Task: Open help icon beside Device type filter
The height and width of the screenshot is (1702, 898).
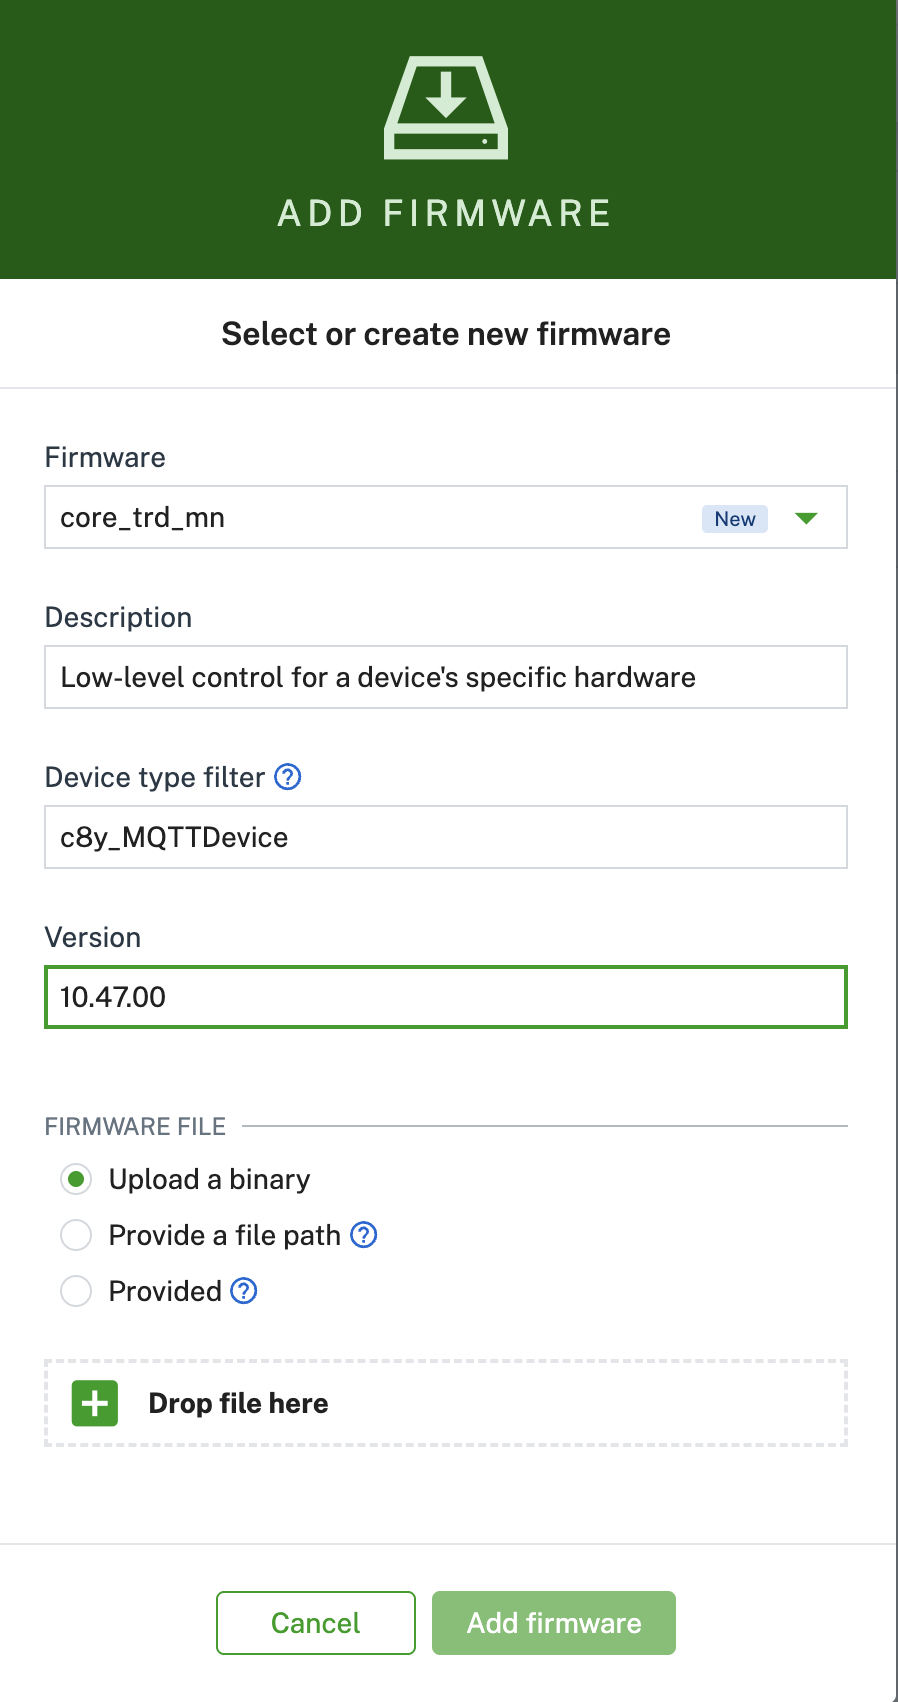Action: [288, 777]
